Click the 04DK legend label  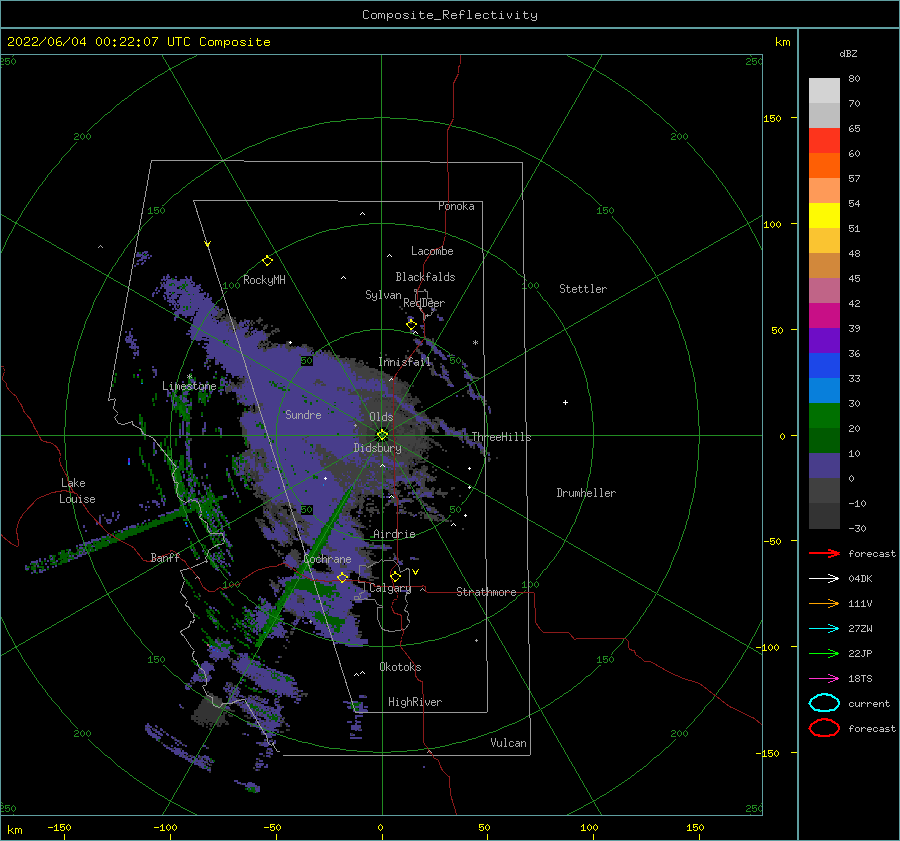(x=860, y=579)
